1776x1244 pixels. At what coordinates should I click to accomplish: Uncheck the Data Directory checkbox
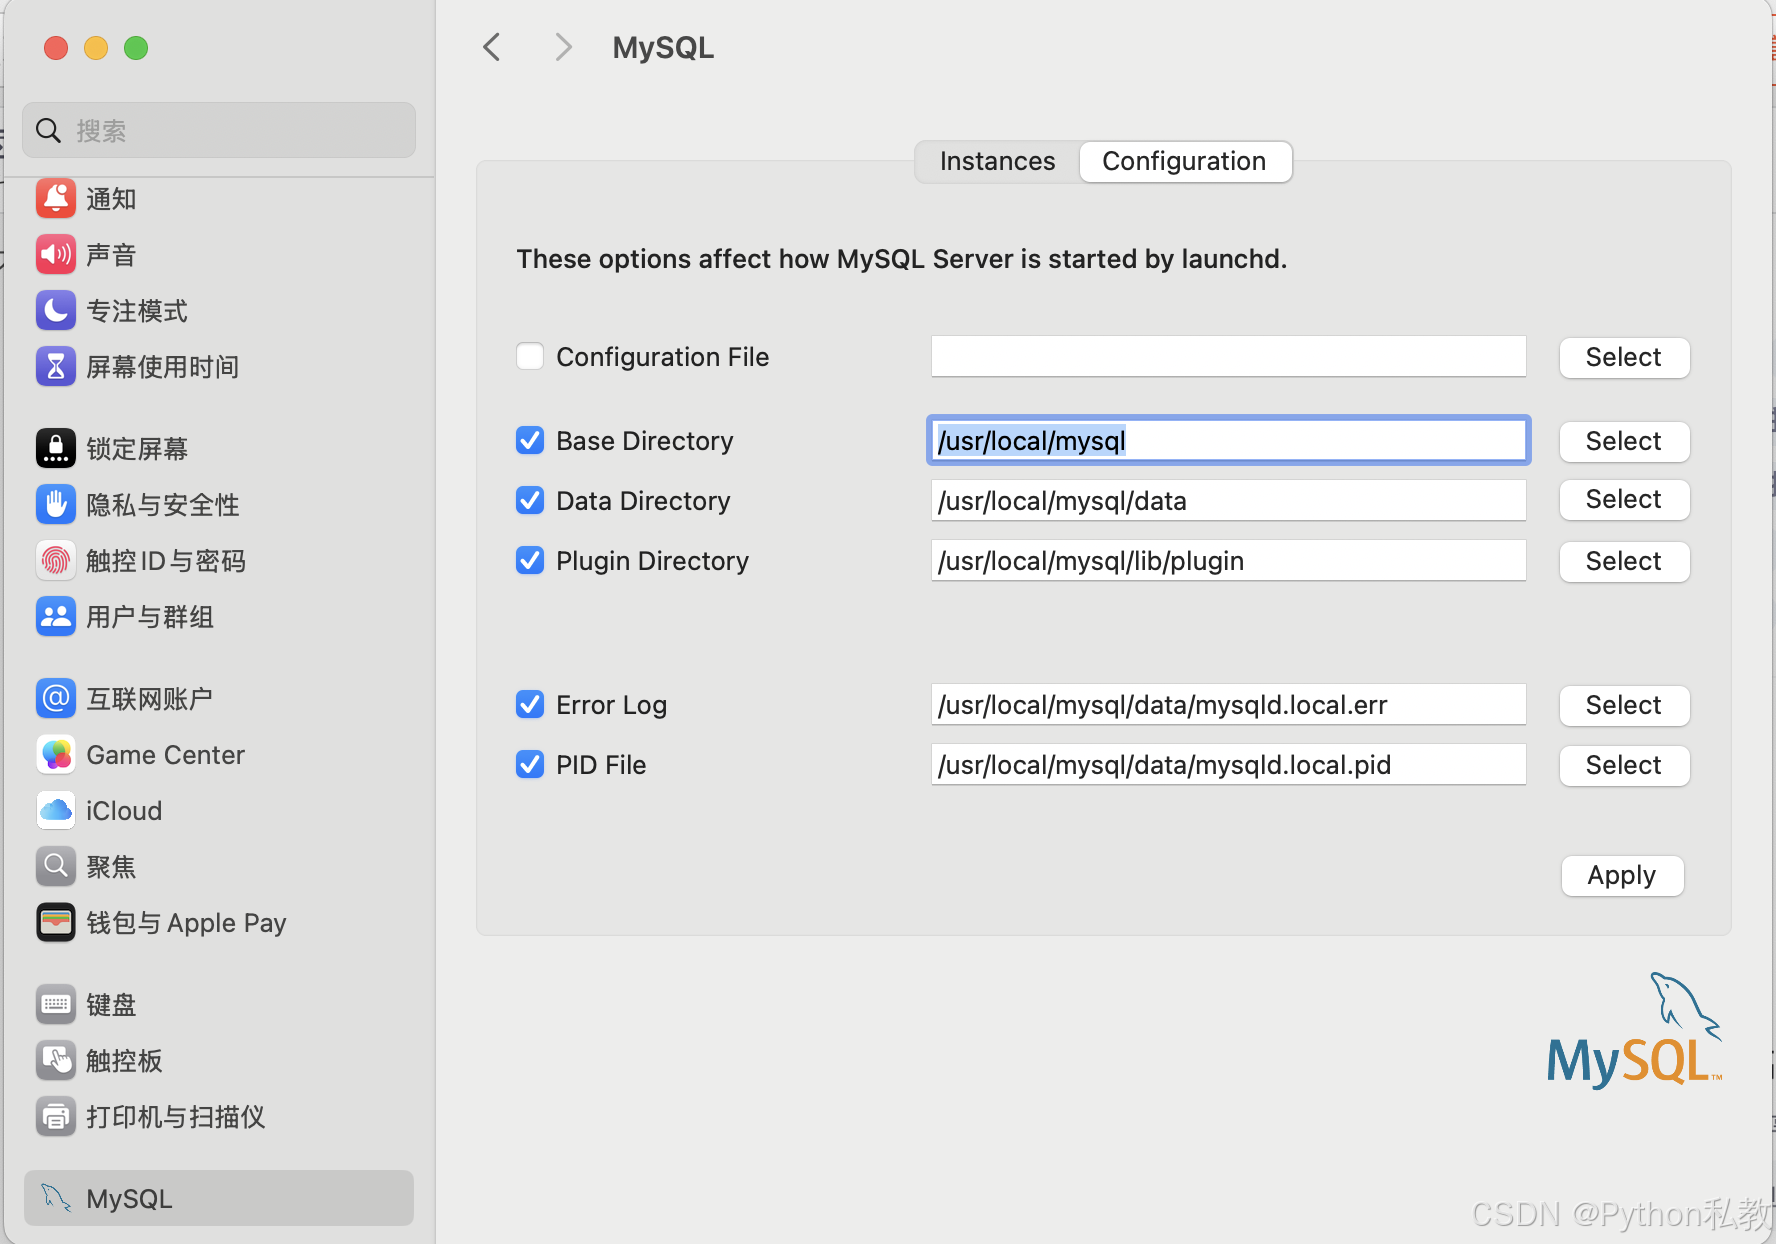coord(530,500)
